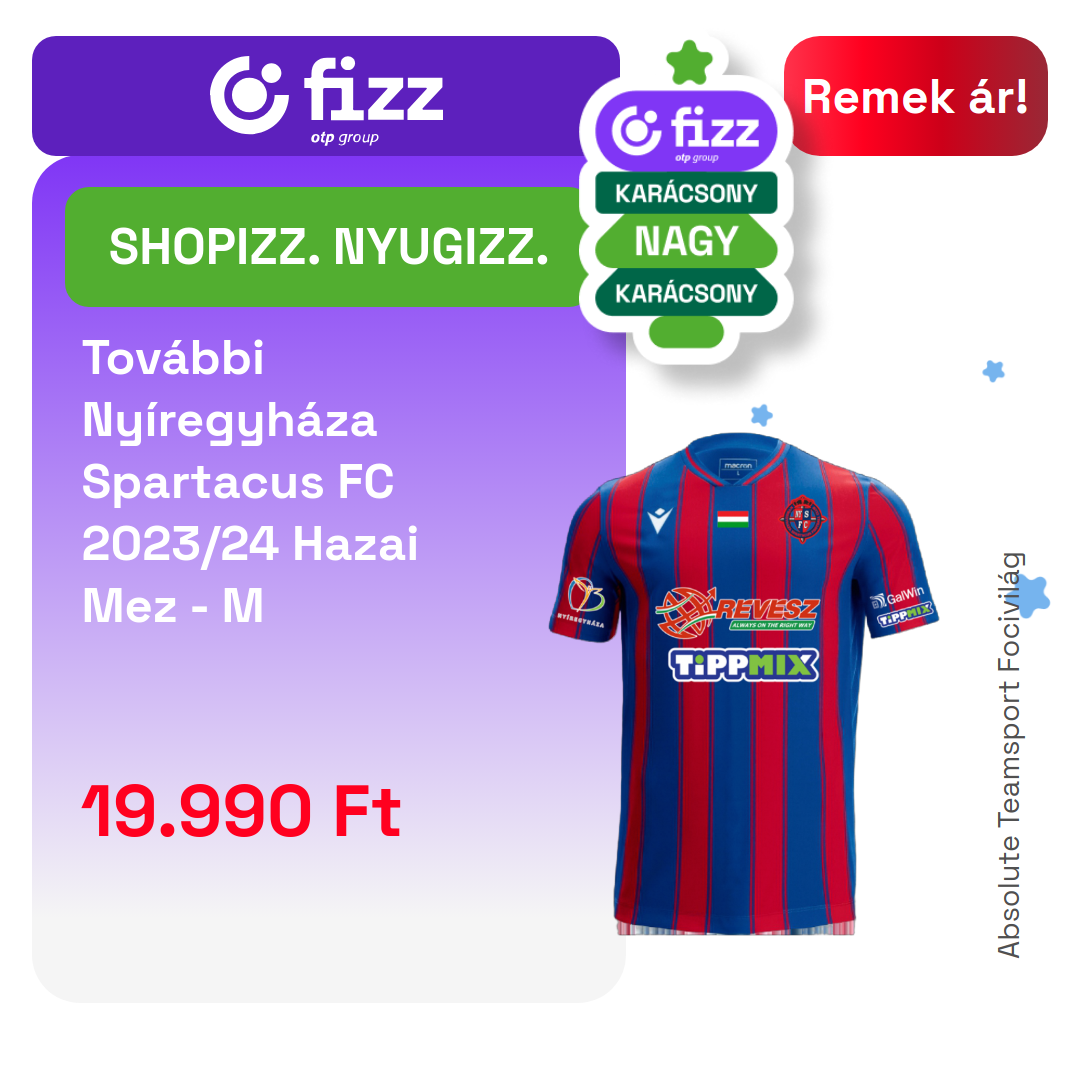
Task: Click the striped football jersey image
Action: [x=743, y=684]
